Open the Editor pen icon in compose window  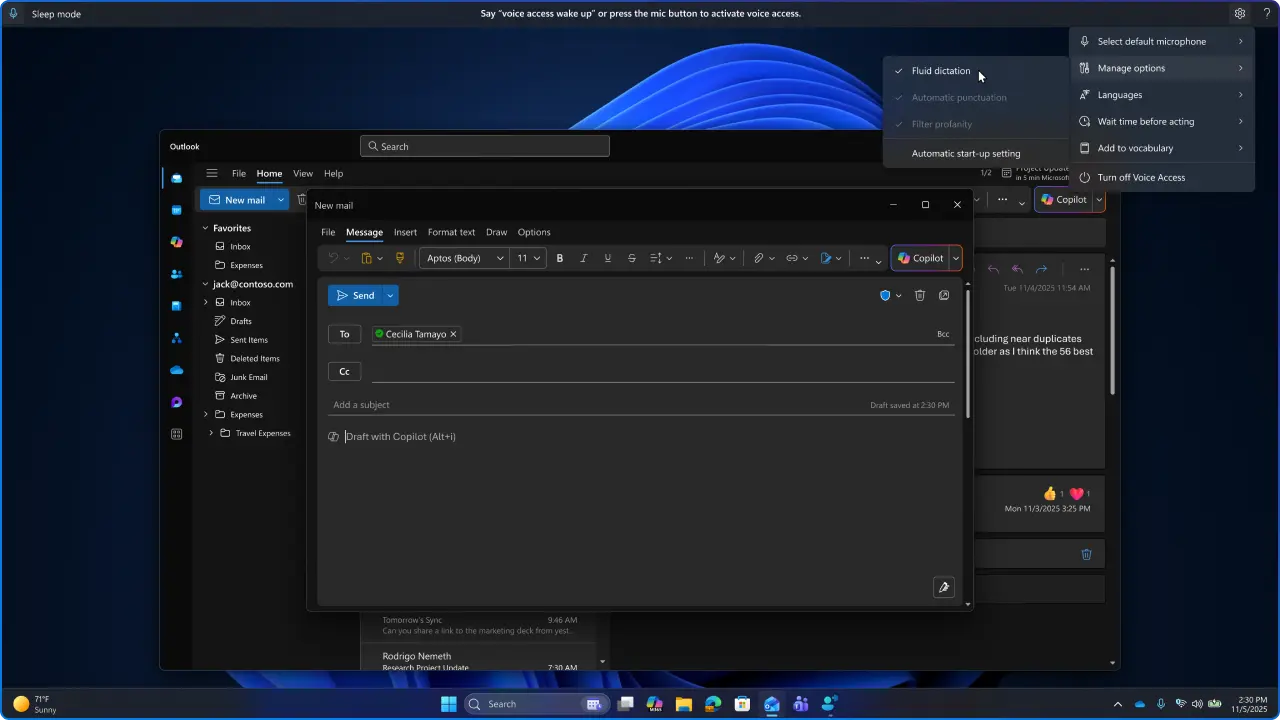(x=943, y=587)
